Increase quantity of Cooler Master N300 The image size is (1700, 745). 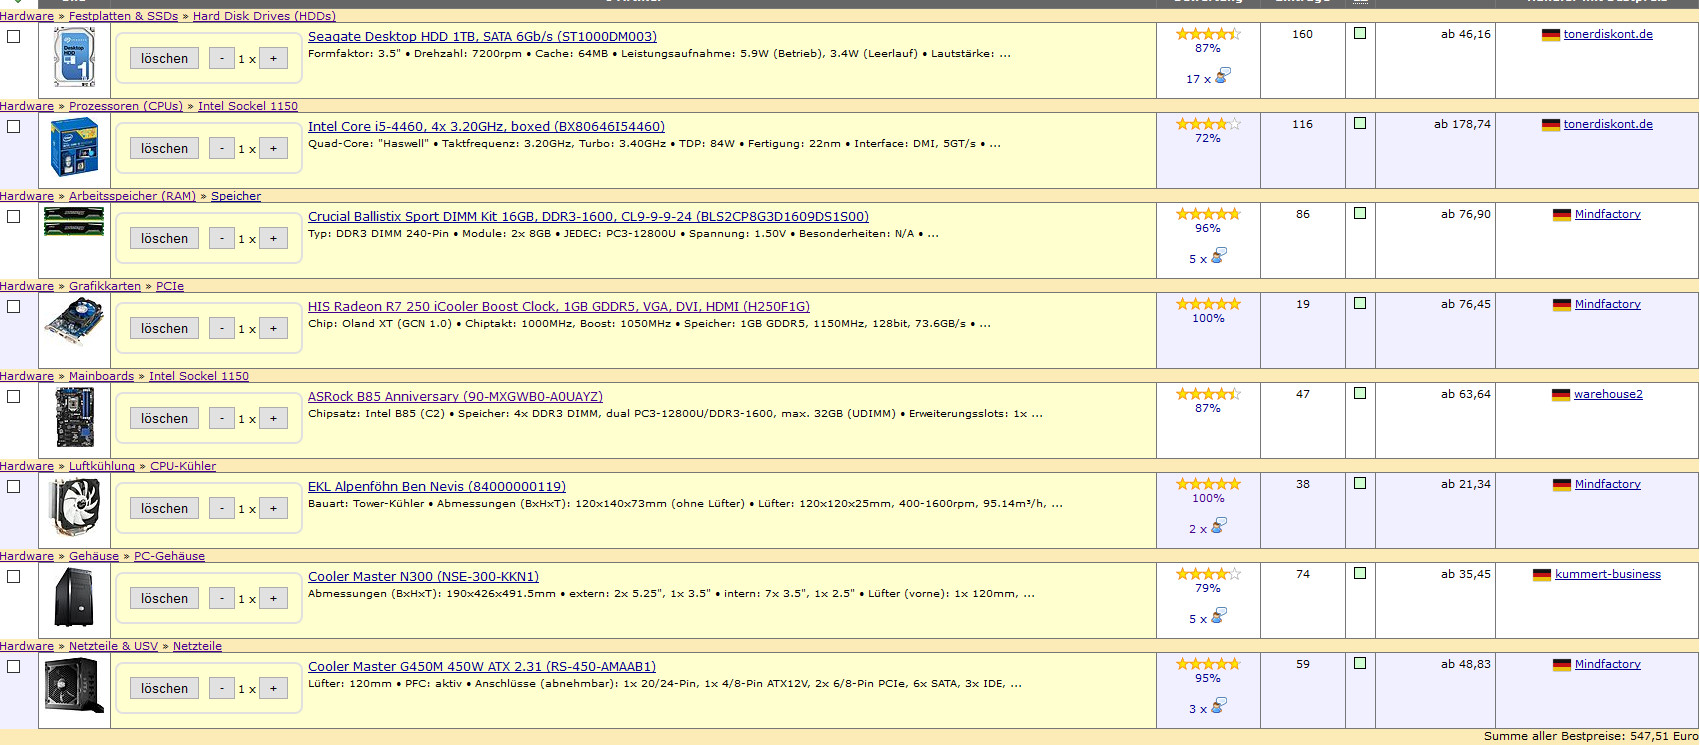[273, 598]
